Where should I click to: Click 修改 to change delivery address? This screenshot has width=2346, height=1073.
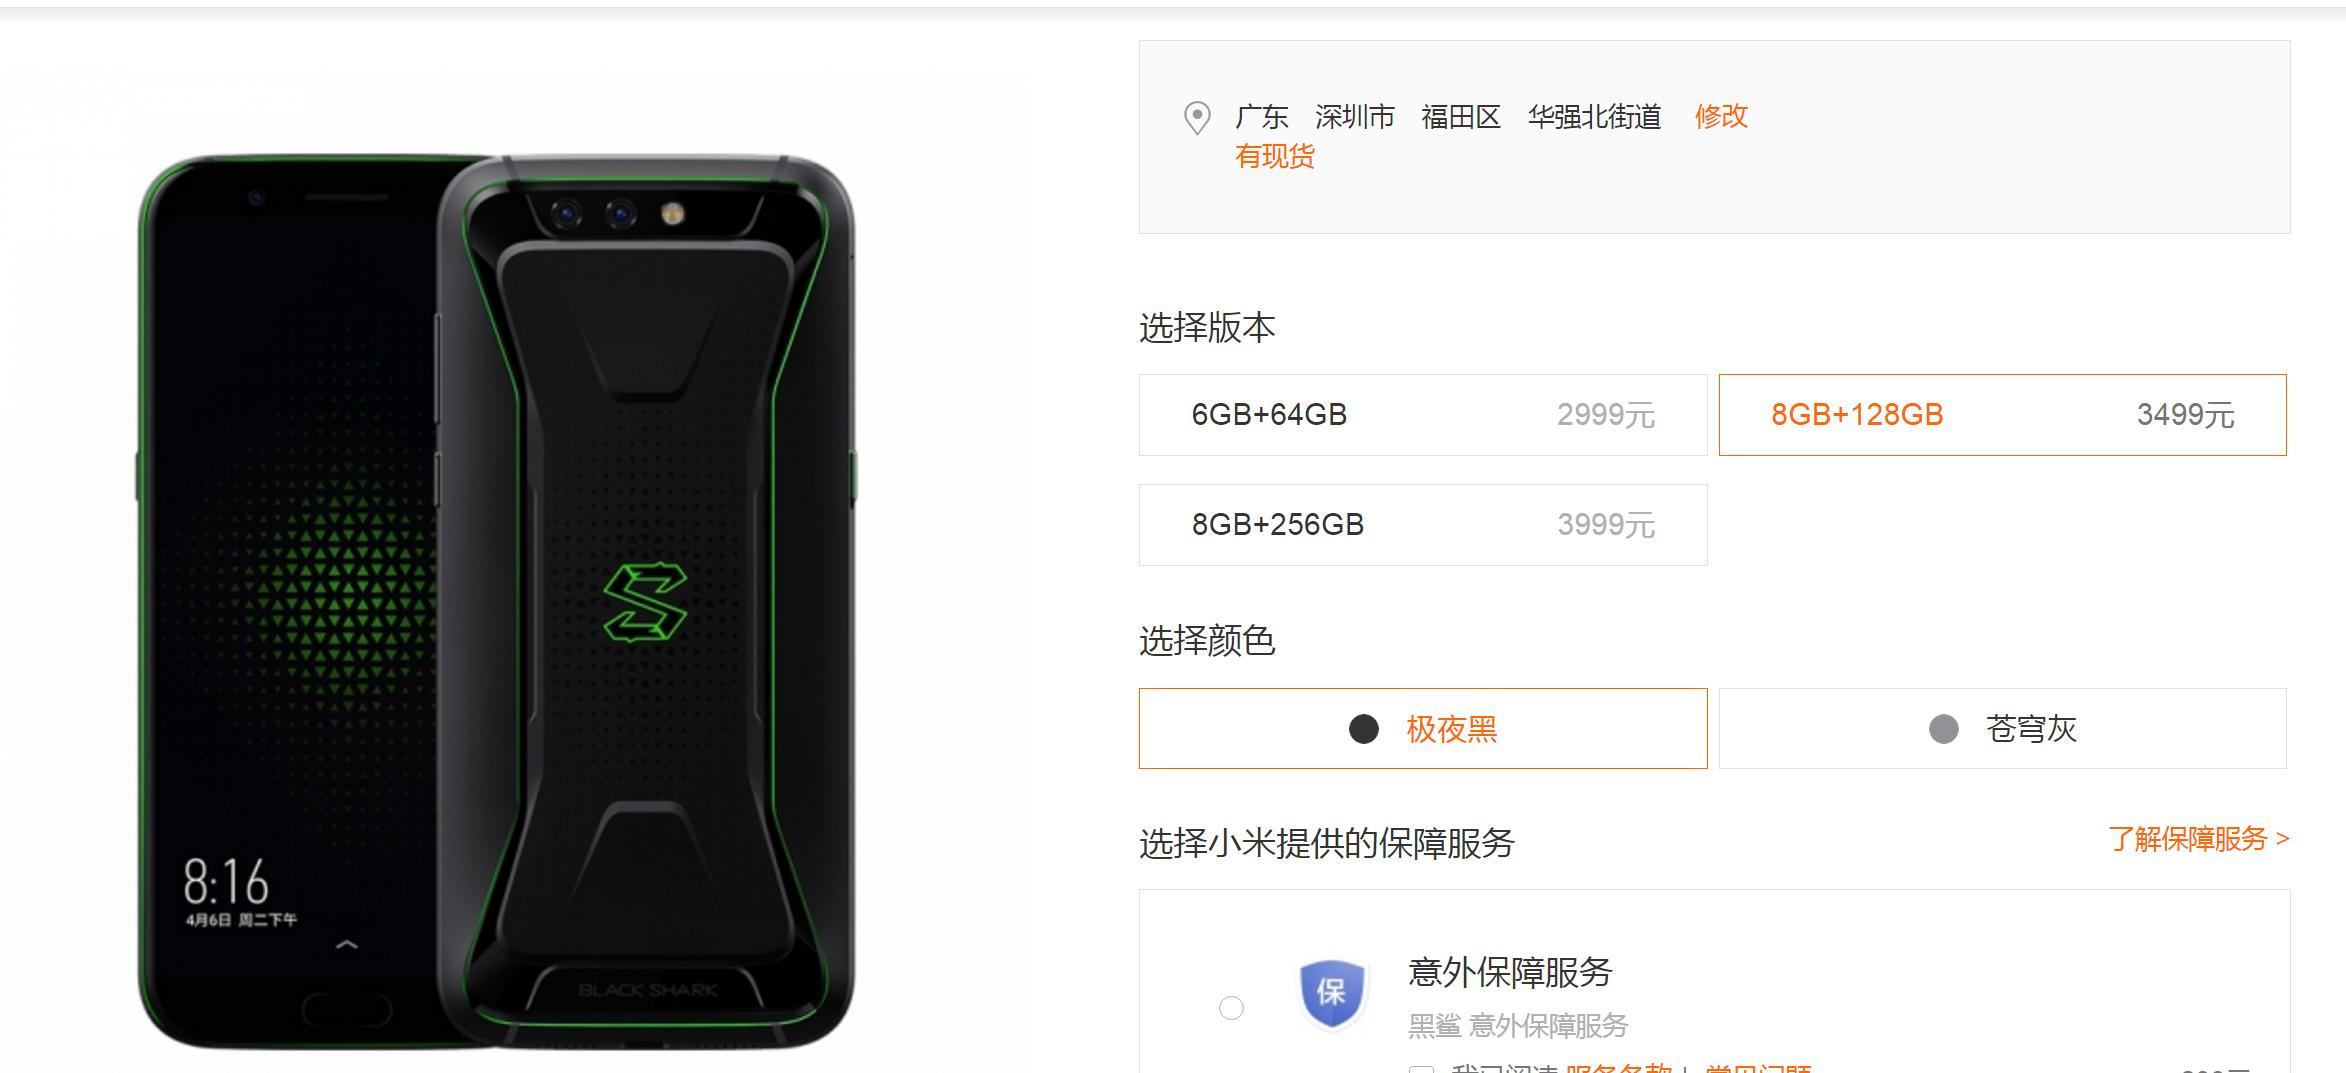1721,117
